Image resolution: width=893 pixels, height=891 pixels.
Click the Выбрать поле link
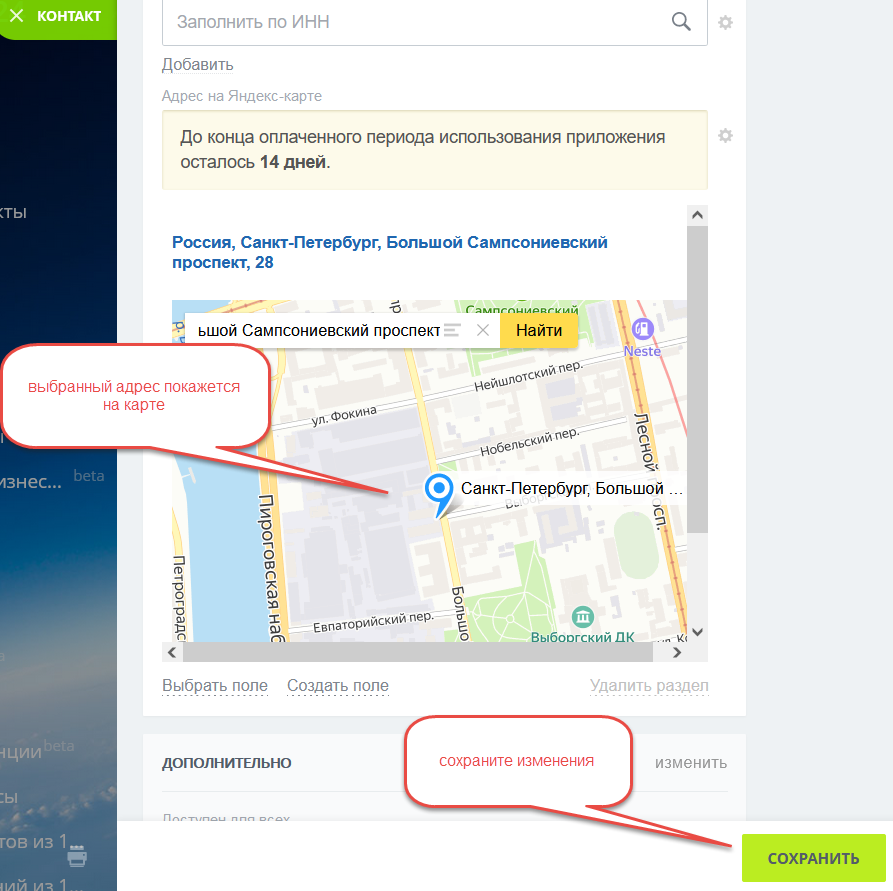[x=215, y=685]
